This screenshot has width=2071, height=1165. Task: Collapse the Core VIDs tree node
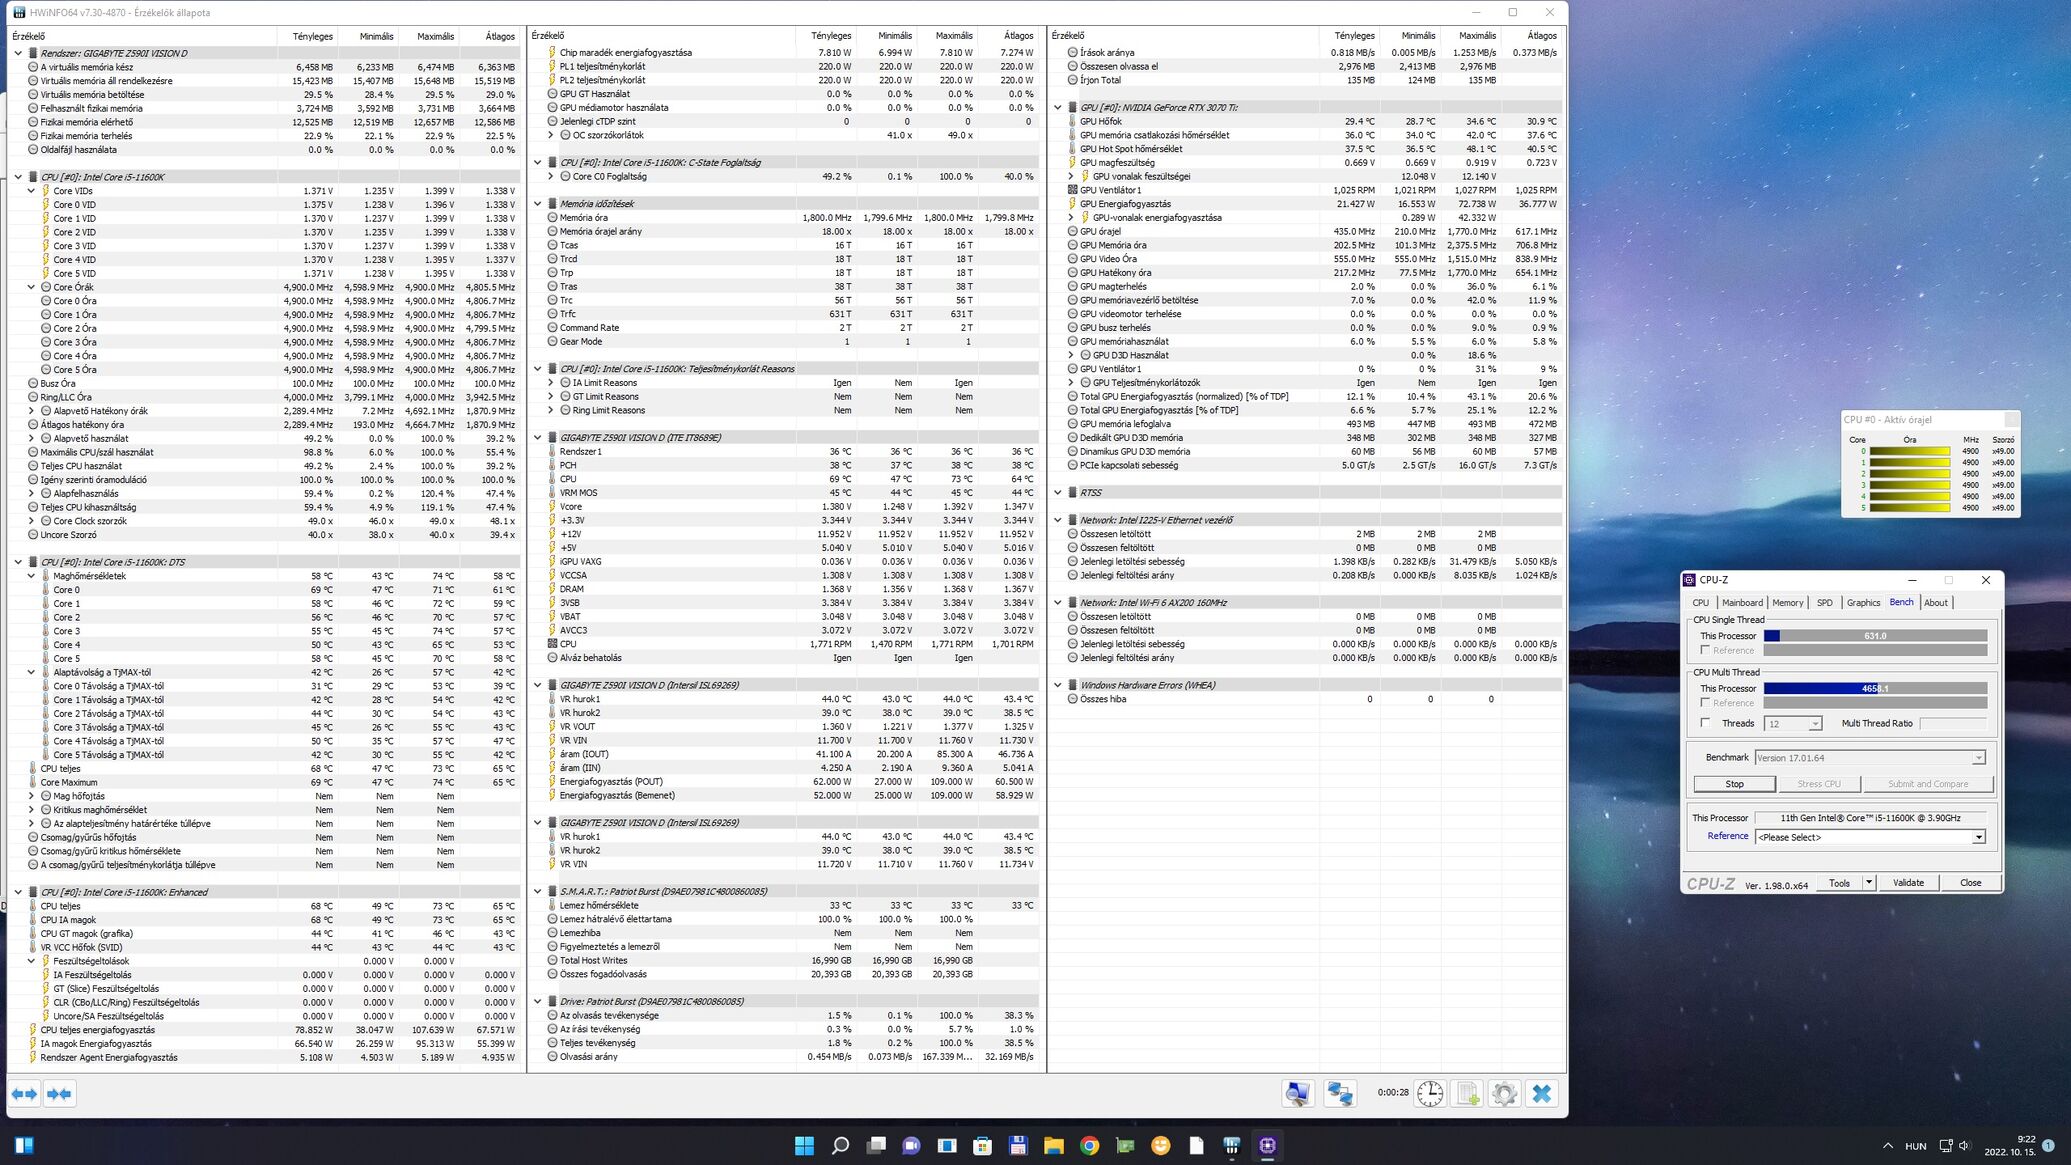tap(31, 191)
